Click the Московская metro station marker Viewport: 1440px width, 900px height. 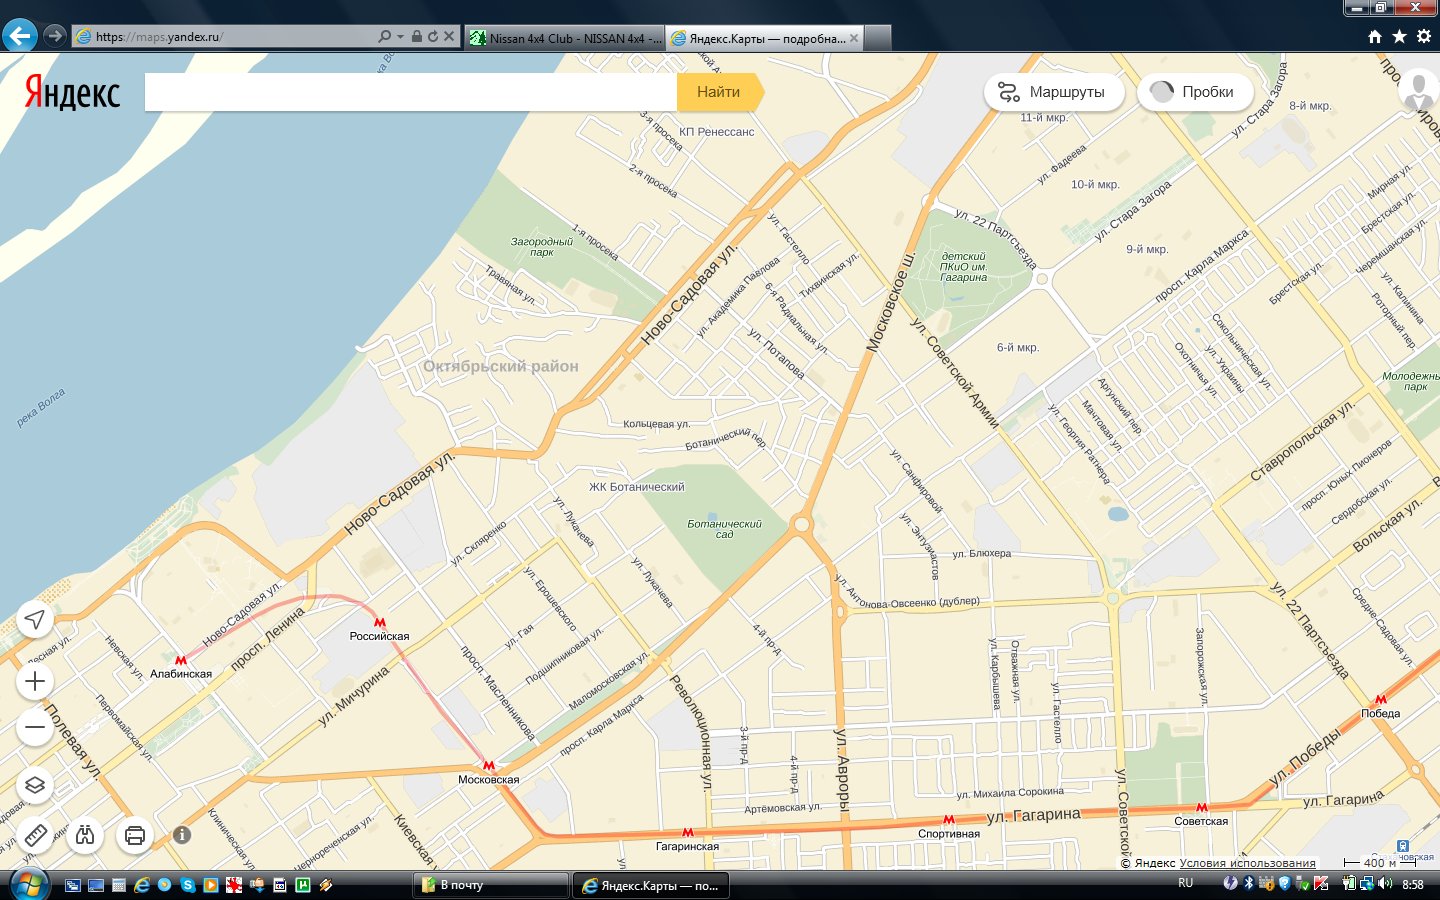tap(488, 766)
